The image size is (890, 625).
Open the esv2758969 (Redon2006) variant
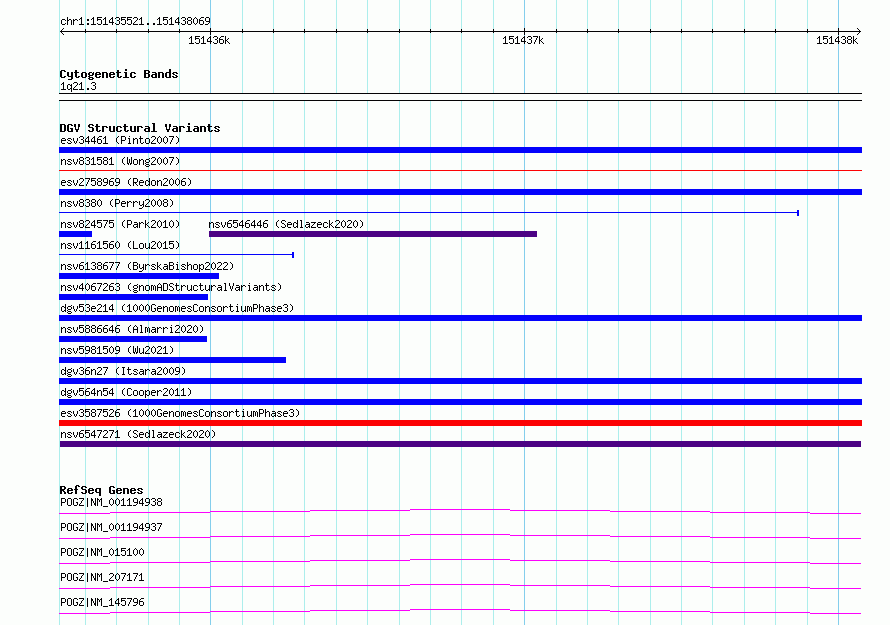click(126, 182)
